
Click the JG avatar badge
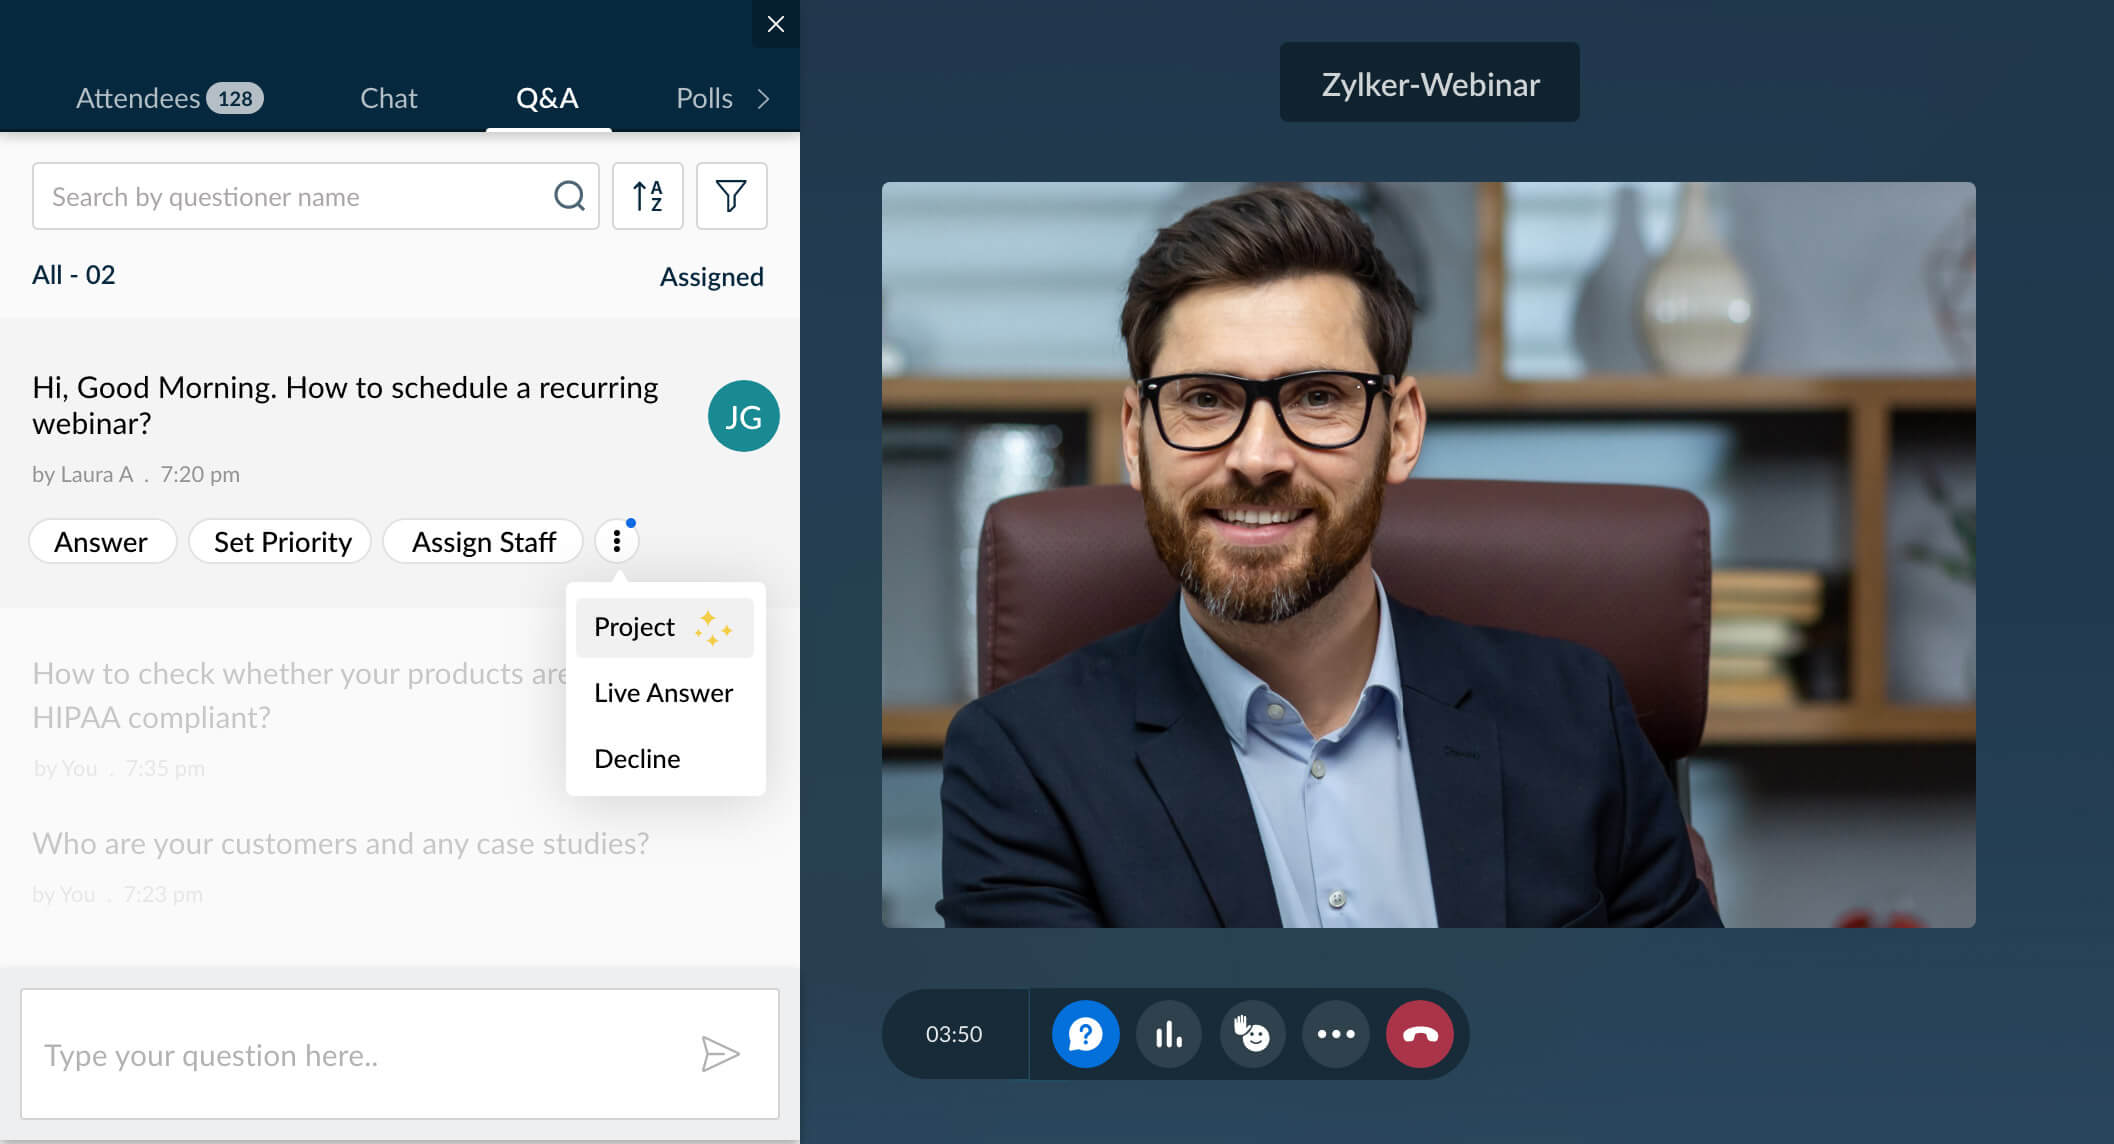(x=743, y=416)
